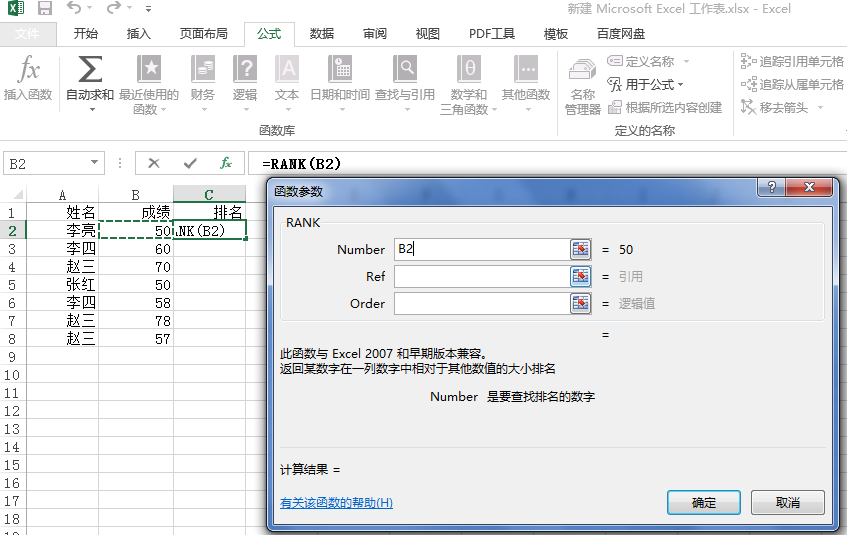This screenshot has height=535, width=847.
Task: Open the Name Manager (名称管理器)
Action: [x=582, y=86]
